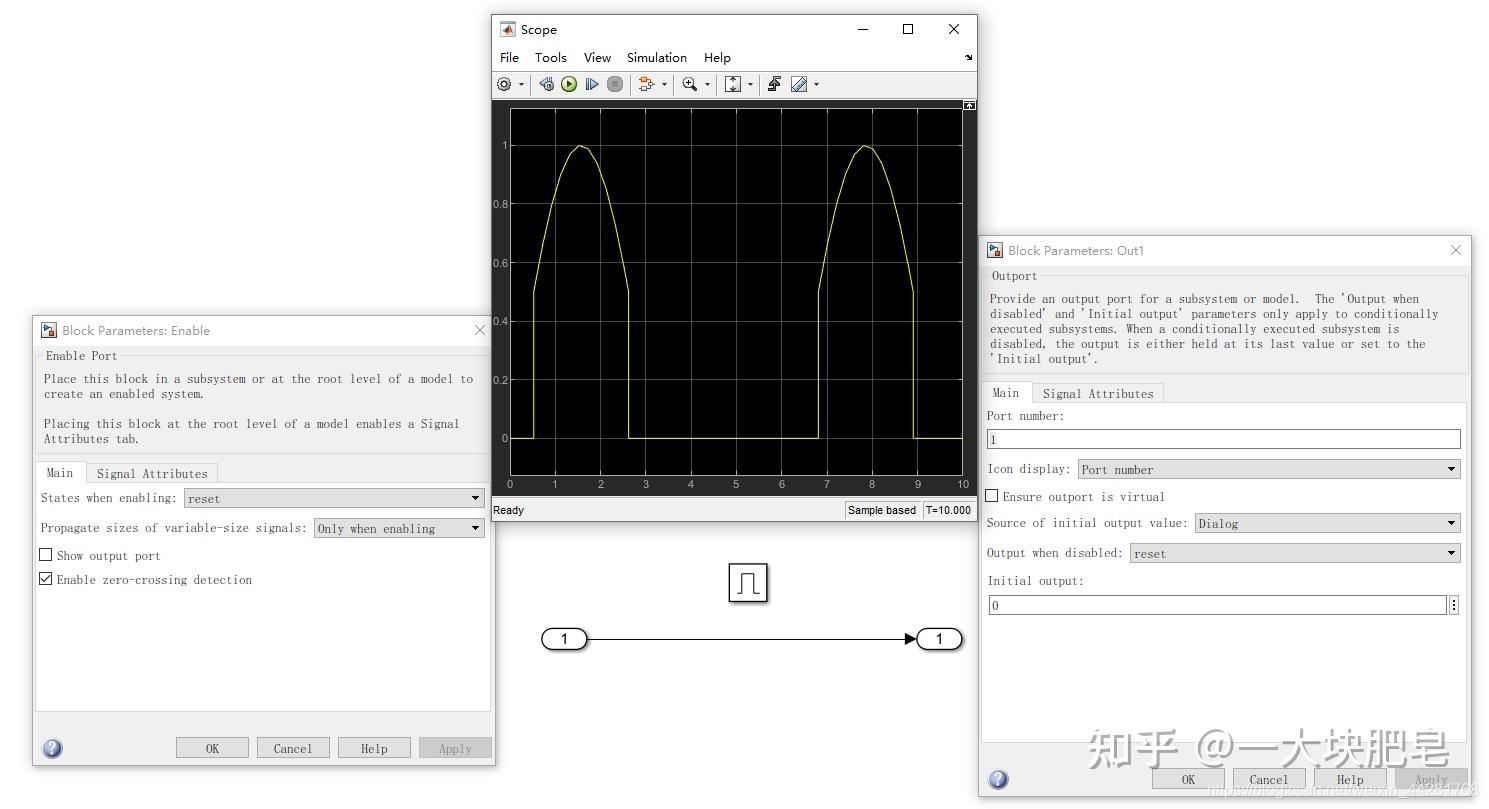Click the Port number input field
Image resolution: width=1489 pixels, height=809 pixels.
point(1222,439)
